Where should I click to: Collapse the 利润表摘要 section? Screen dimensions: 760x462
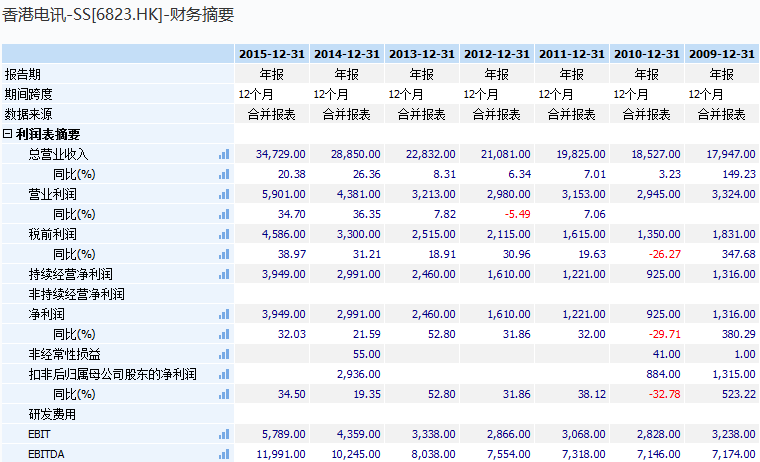click(7, 134)
